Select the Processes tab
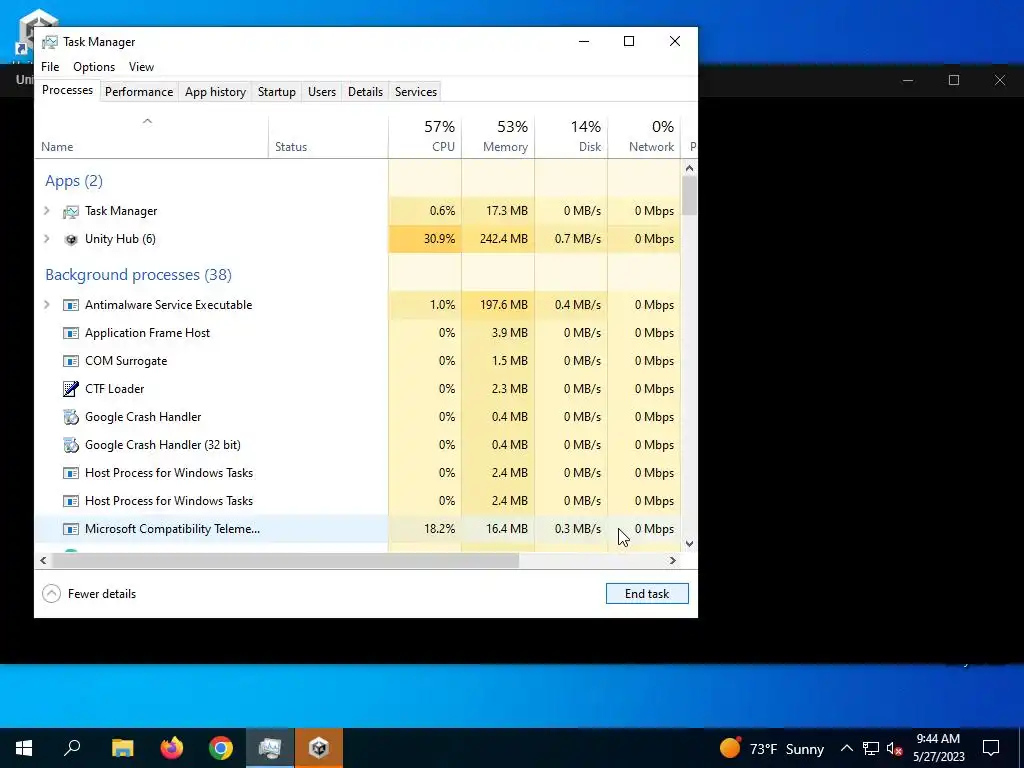Image resolution: width=1024 pixels, height=768 pixels. [67, 90]
